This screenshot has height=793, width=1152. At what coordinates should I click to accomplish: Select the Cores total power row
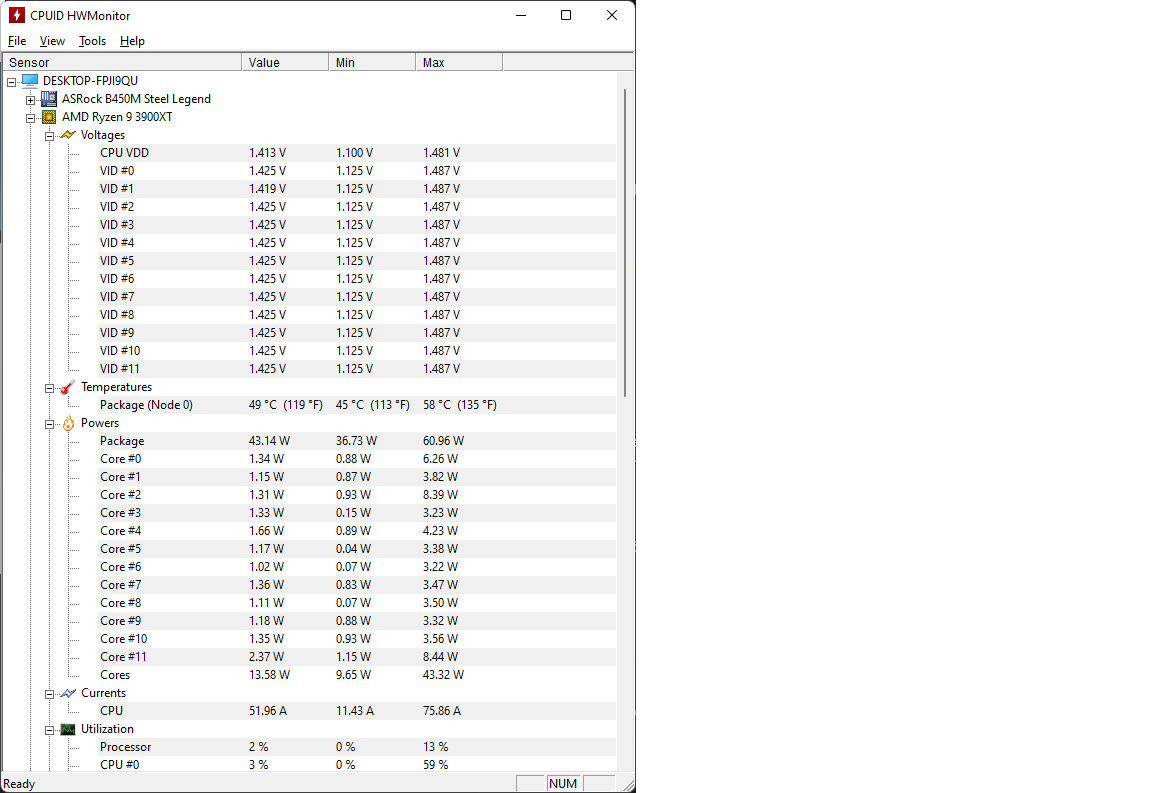tap(356, 675)
